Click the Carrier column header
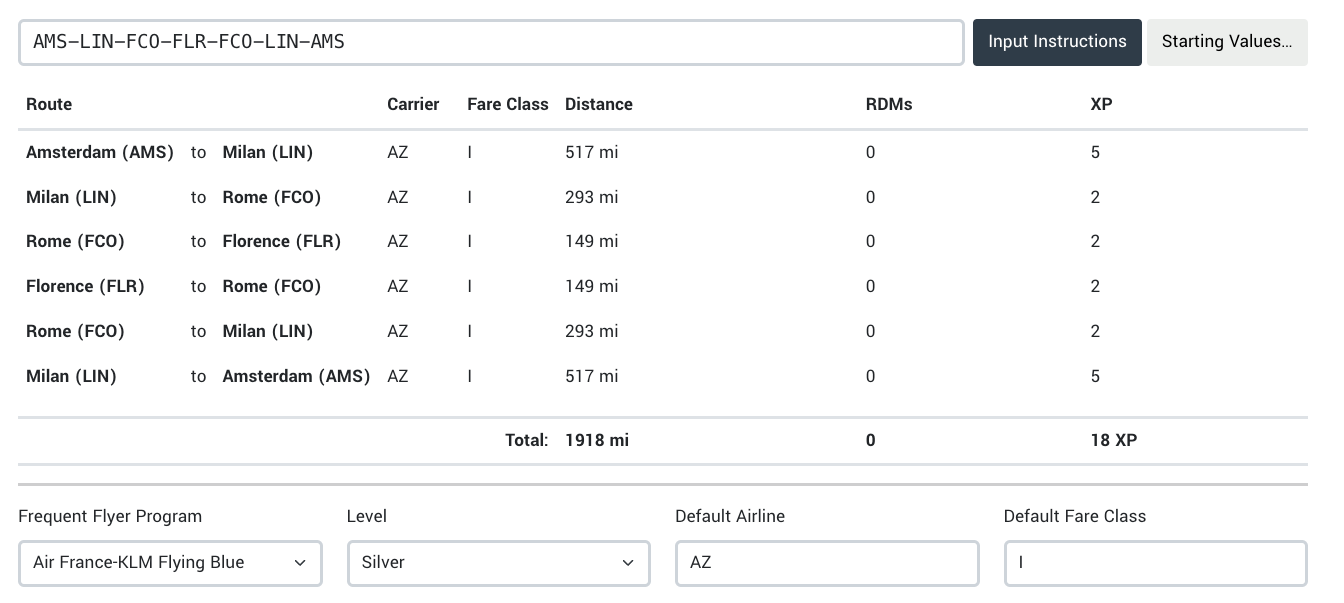Screen dimensions: 1344x603 click(x=413, y=104)
